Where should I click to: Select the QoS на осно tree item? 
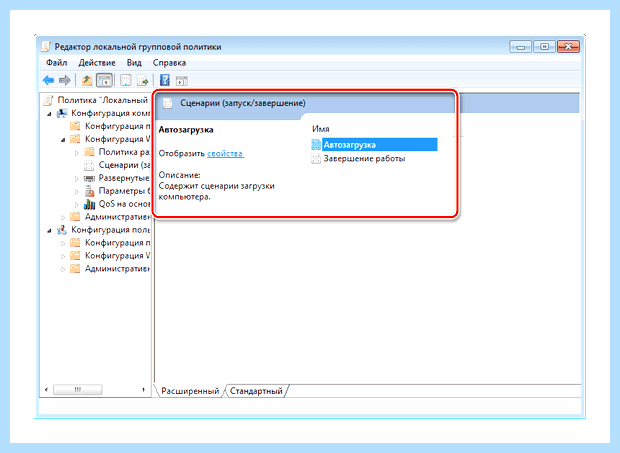124,204
